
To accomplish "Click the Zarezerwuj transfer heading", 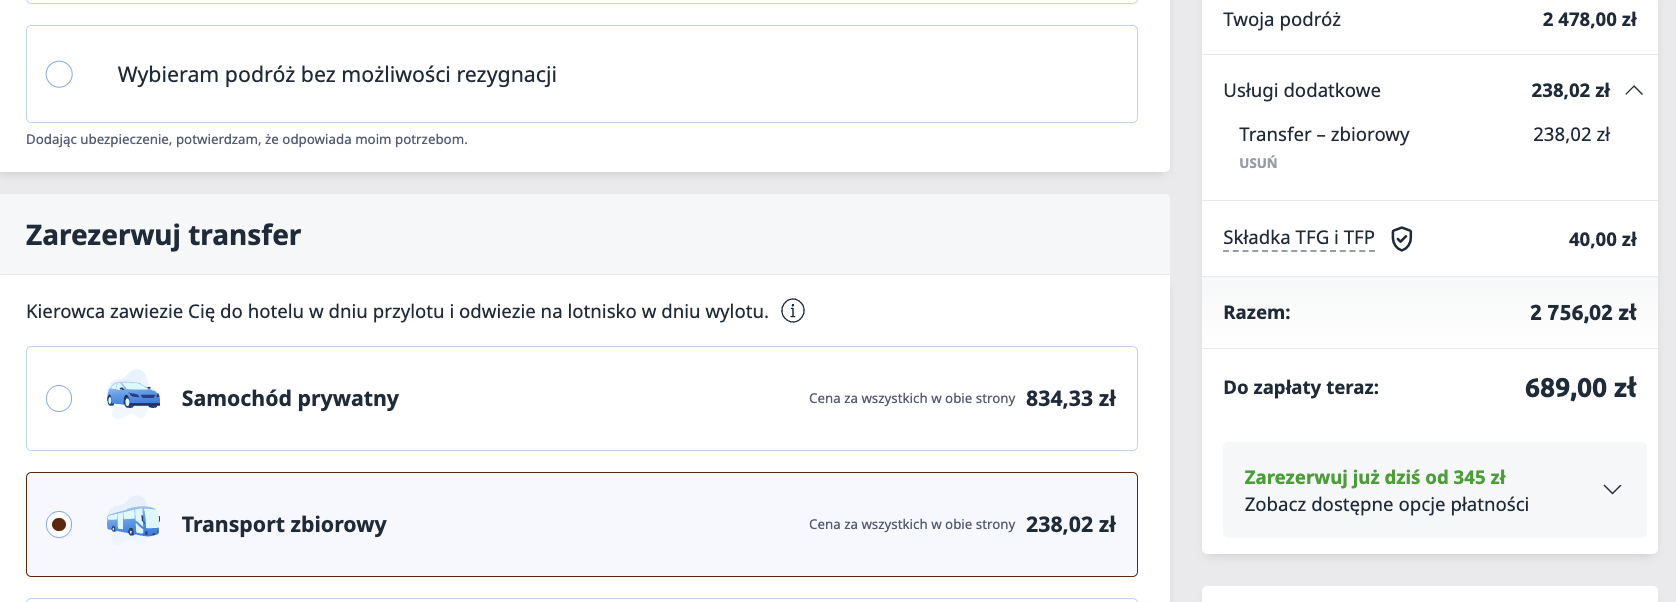I will pyautogui.click(x=163, y=234).
